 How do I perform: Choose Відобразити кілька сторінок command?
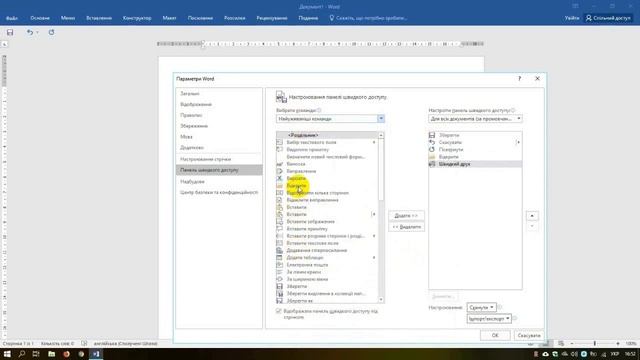(x=318, y=193)
